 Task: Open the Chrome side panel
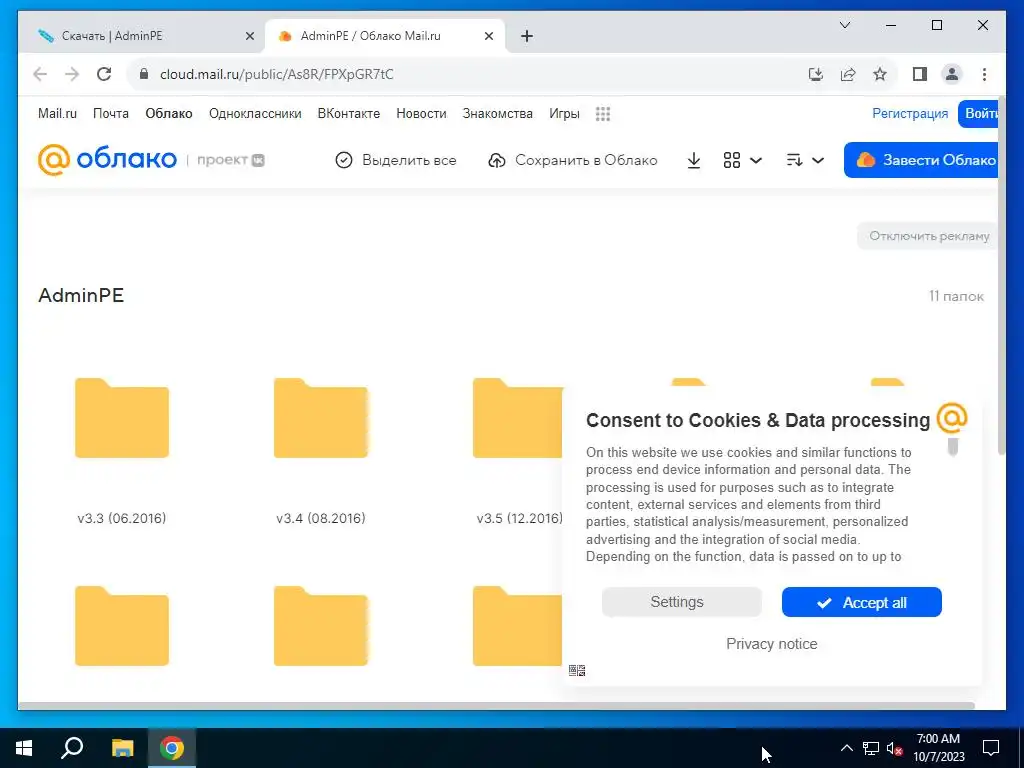(x=920, y=74)
